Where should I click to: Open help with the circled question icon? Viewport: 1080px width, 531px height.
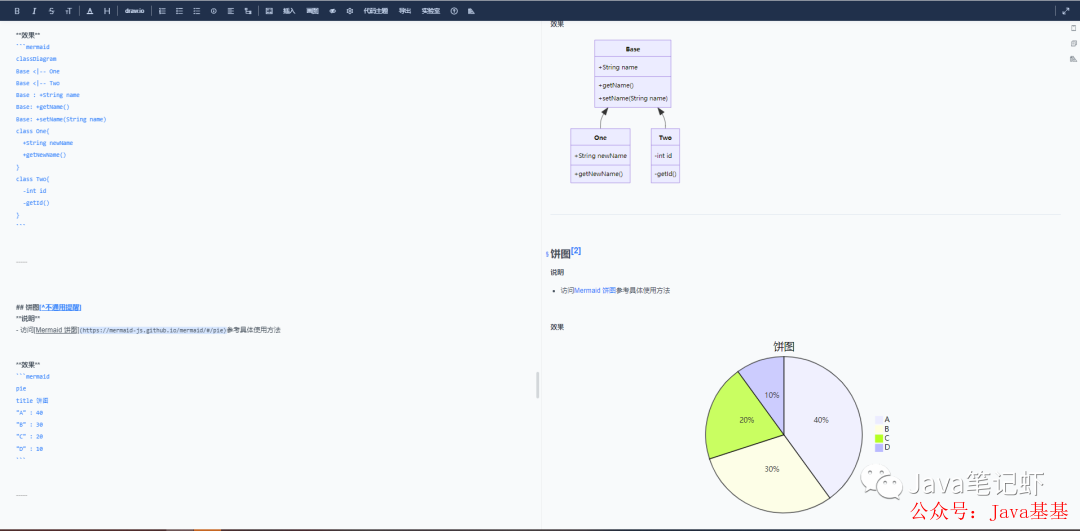[454, 11]
